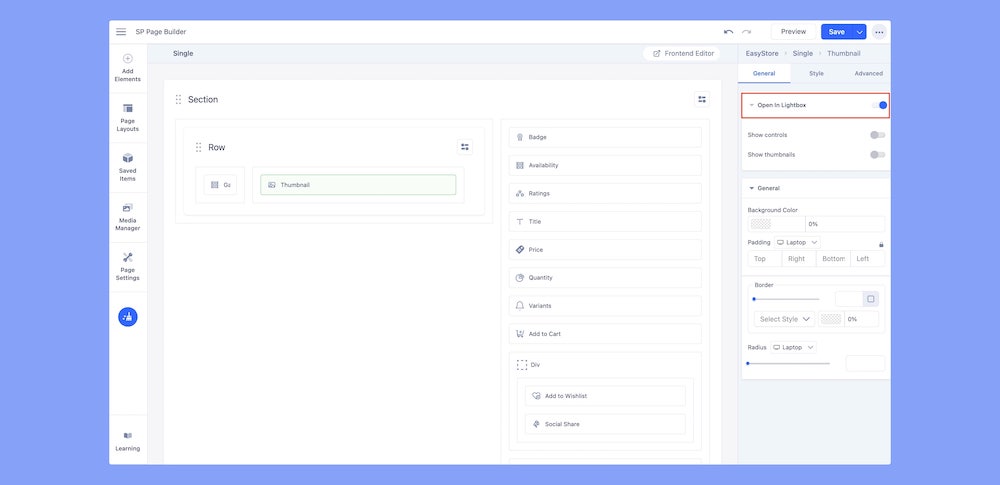1000x485 pixels.
Task: Open the hamburger menu
Action: pyautogui.click(x=121, y=32)
